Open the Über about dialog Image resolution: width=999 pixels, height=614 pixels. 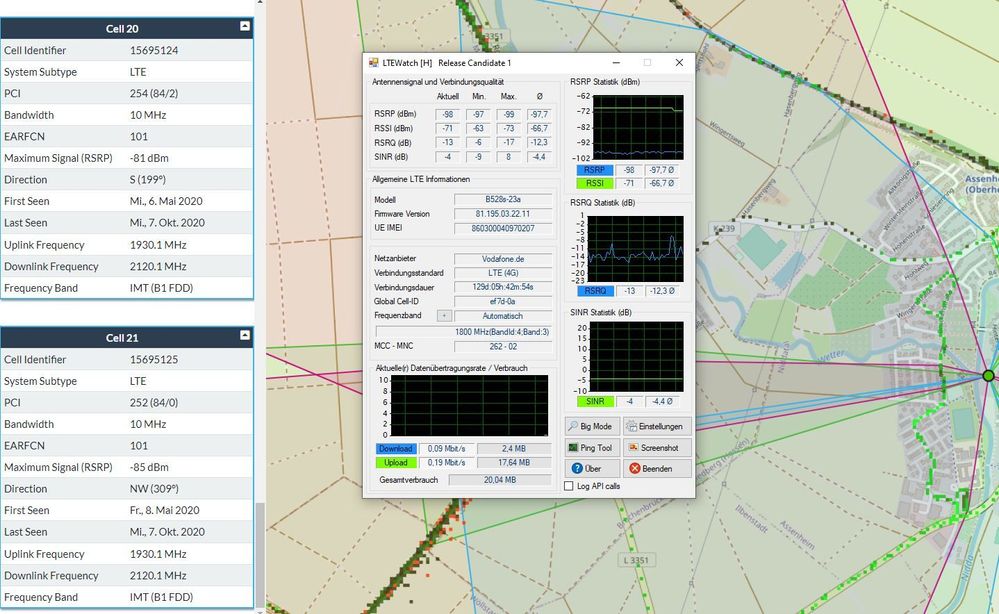[593, 468]
